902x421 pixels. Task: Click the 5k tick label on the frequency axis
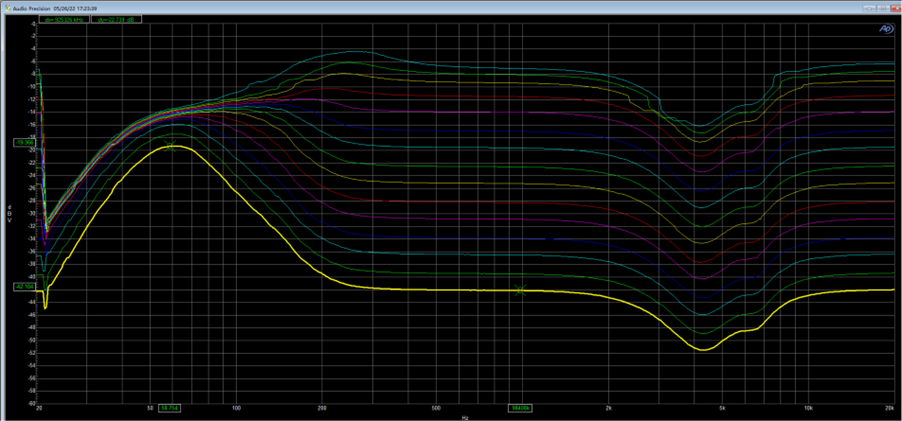[x=721, y=408]
